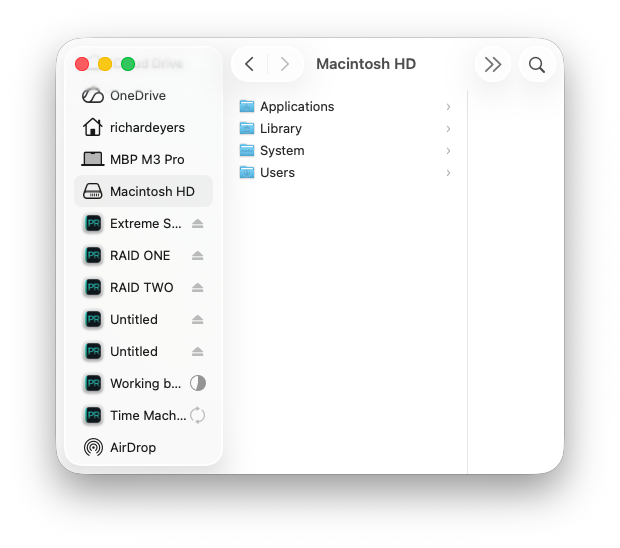Click the AirDrop radar icon
The height and width of the screenshot is (548, 620).
pyautogui.click(x=93, y=448)
